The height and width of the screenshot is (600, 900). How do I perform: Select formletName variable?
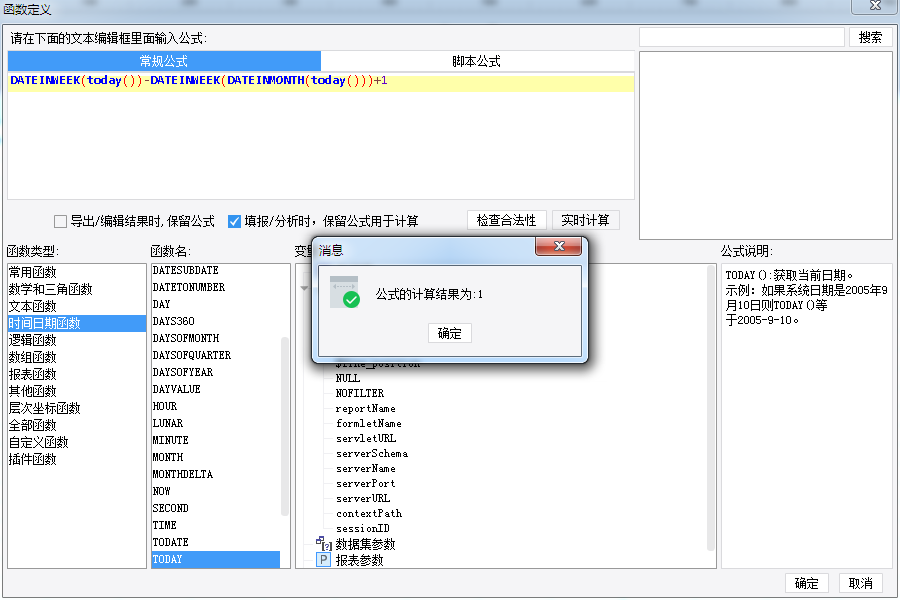(x=368, y=424)
